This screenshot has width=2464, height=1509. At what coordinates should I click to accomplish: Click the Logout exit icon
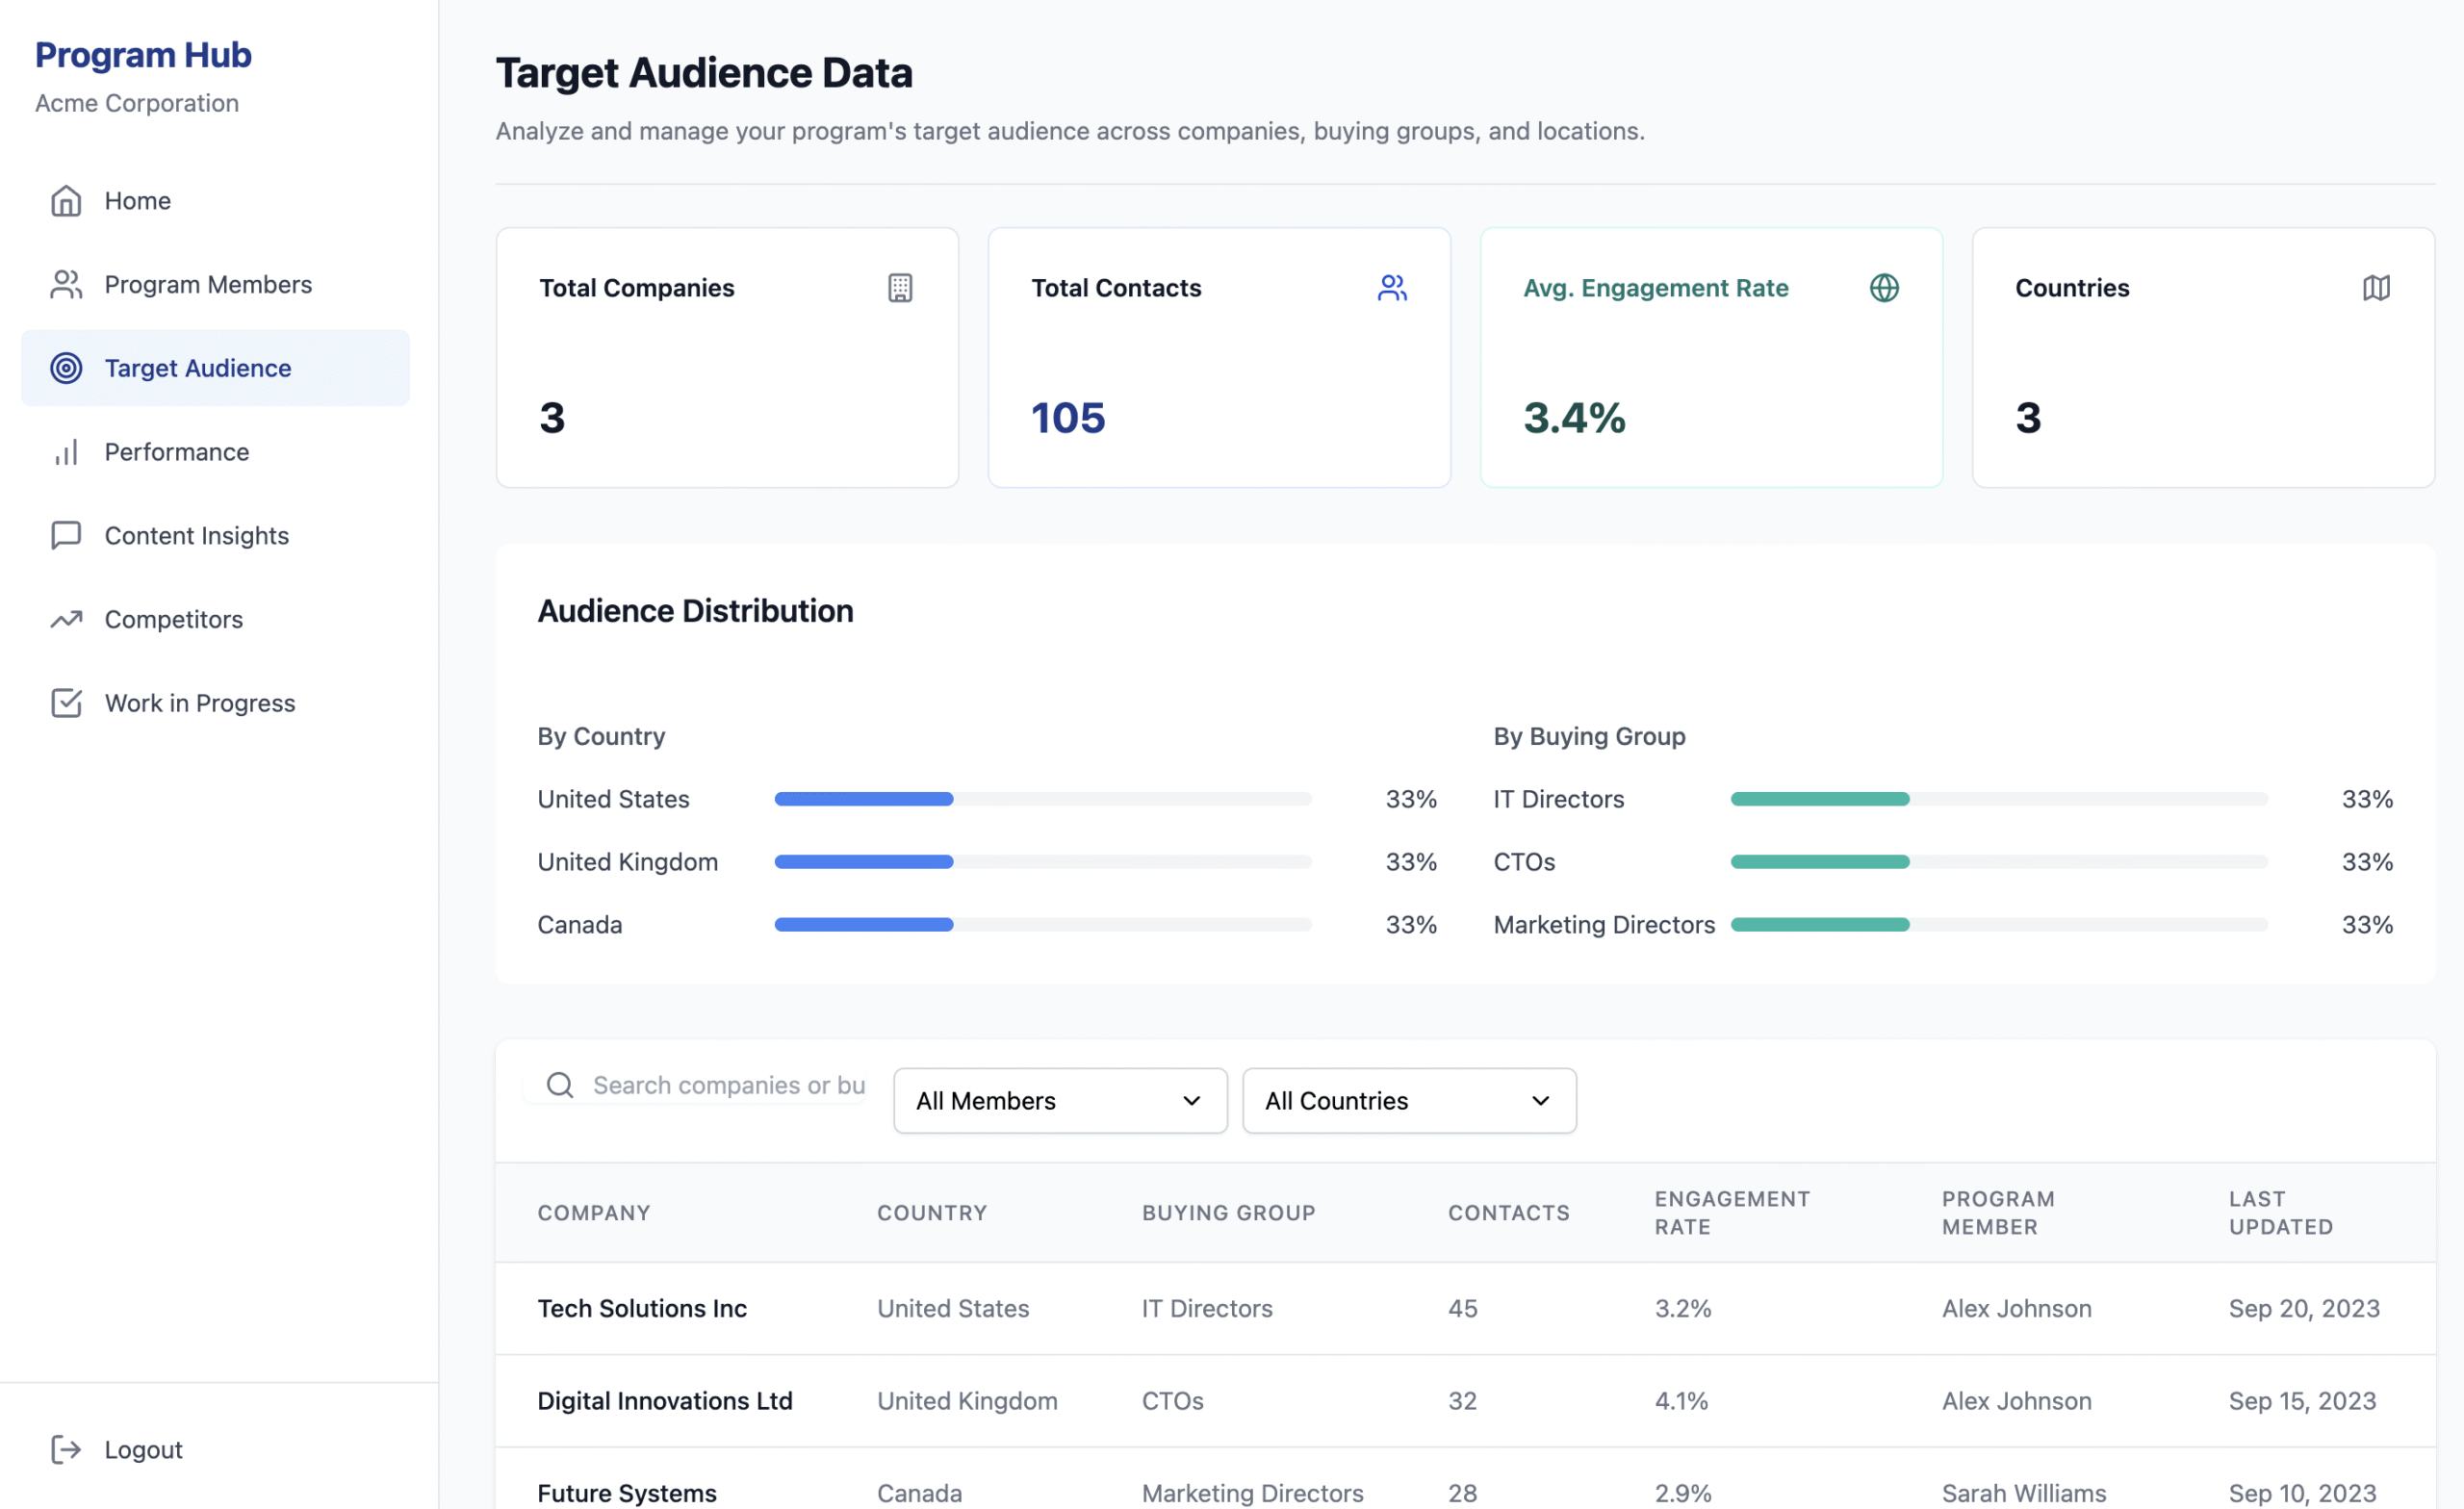coord(66,1450)
